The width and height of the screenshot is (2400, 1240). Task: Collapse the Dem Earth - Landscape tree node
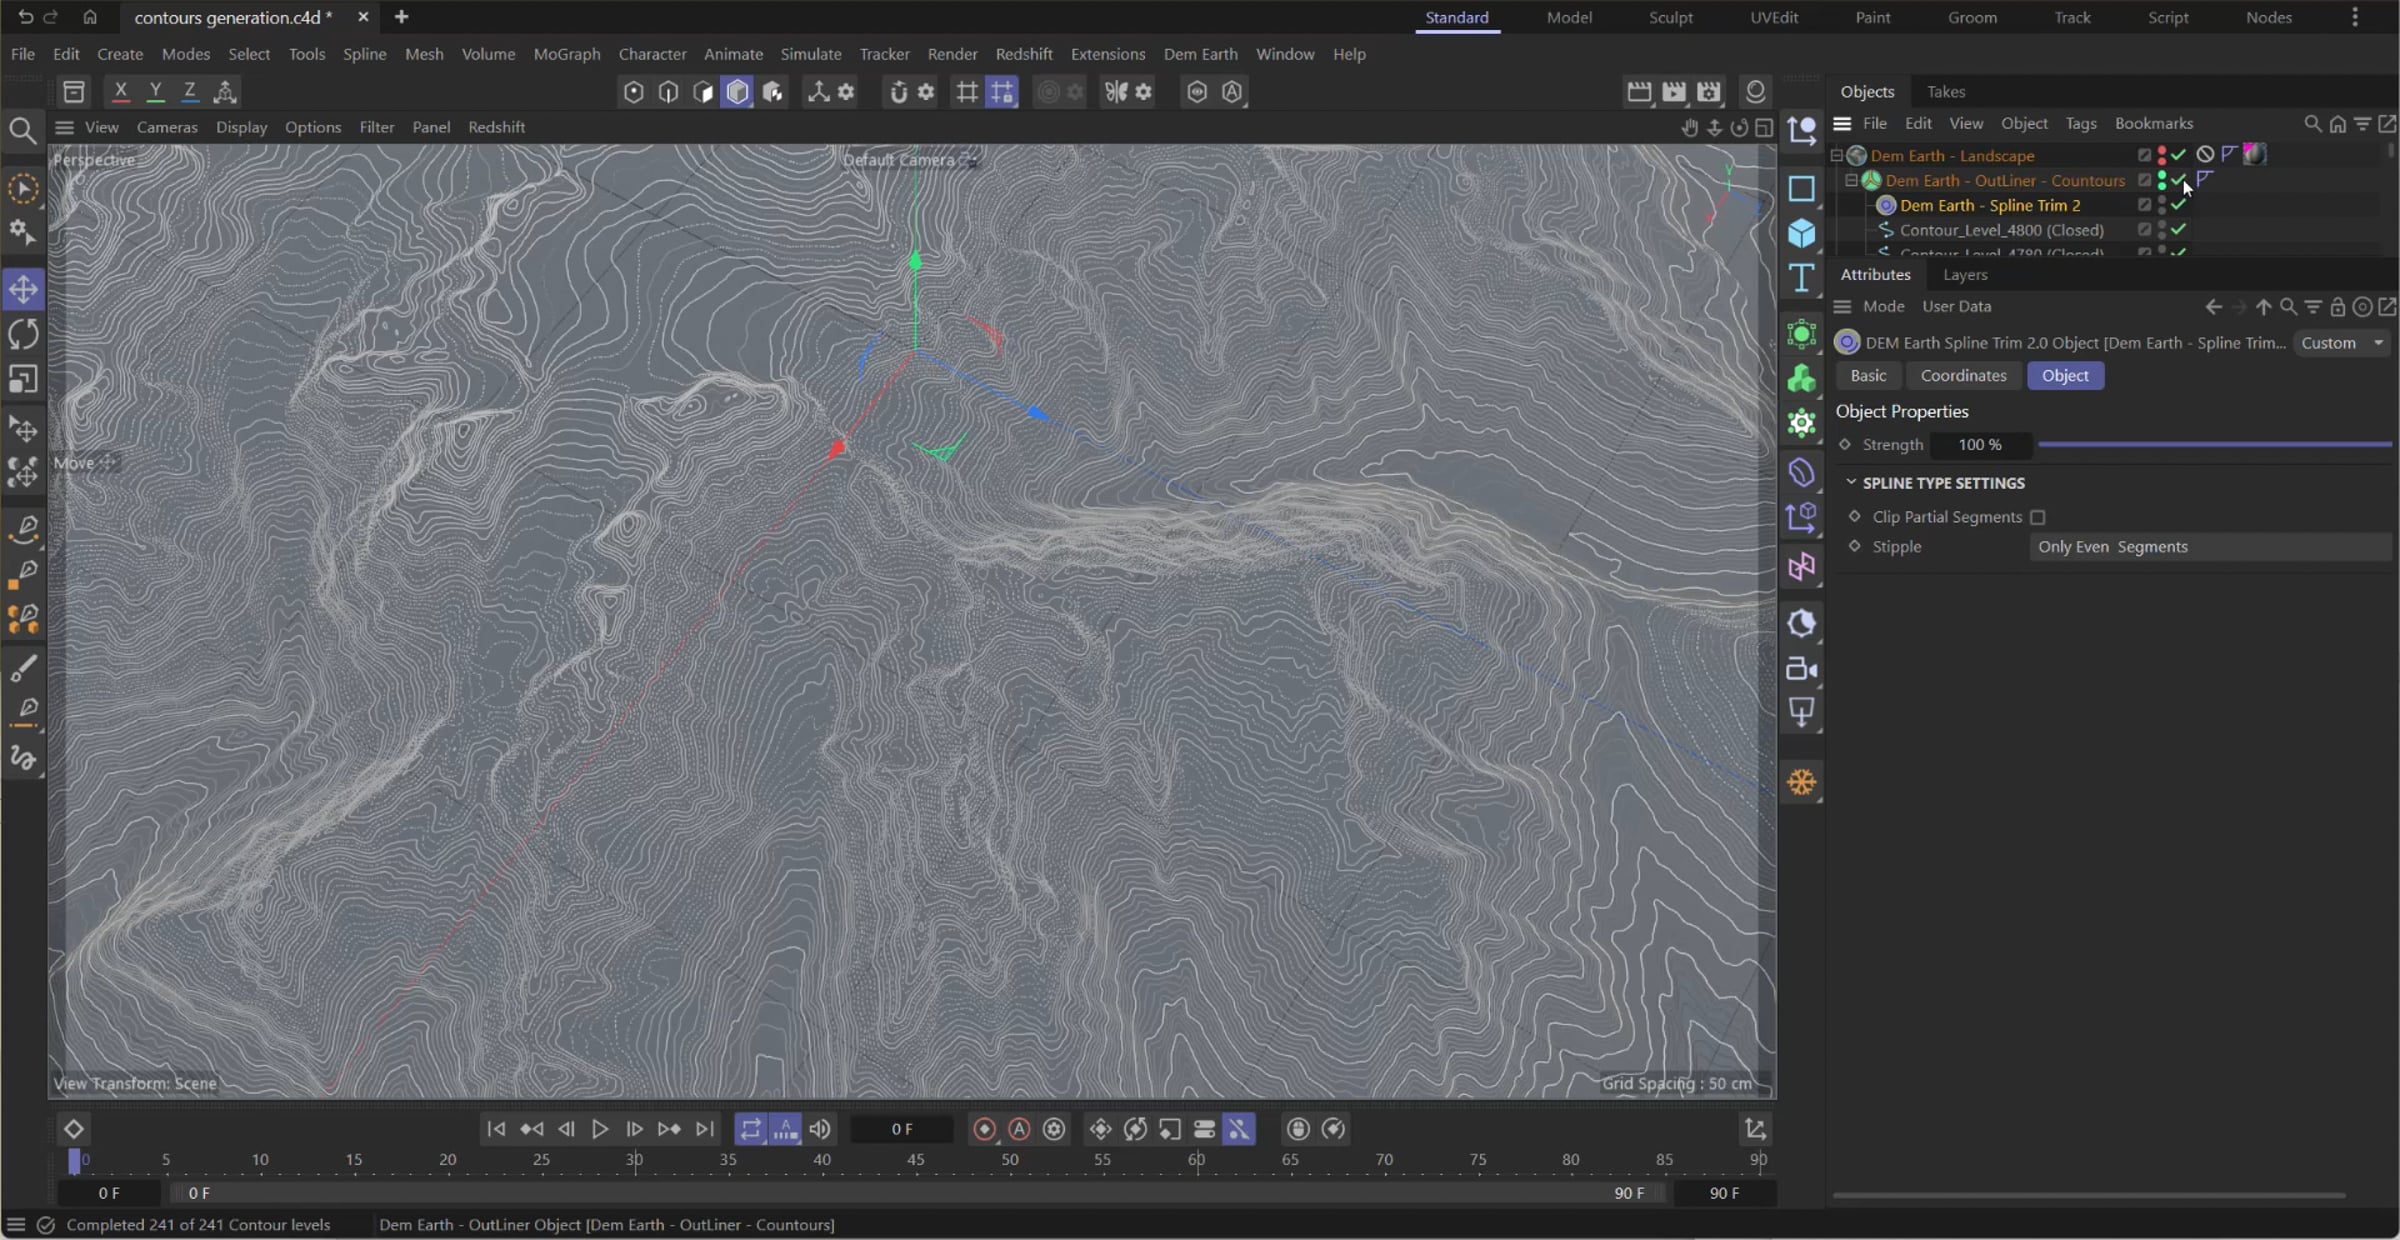(1836, 156)
